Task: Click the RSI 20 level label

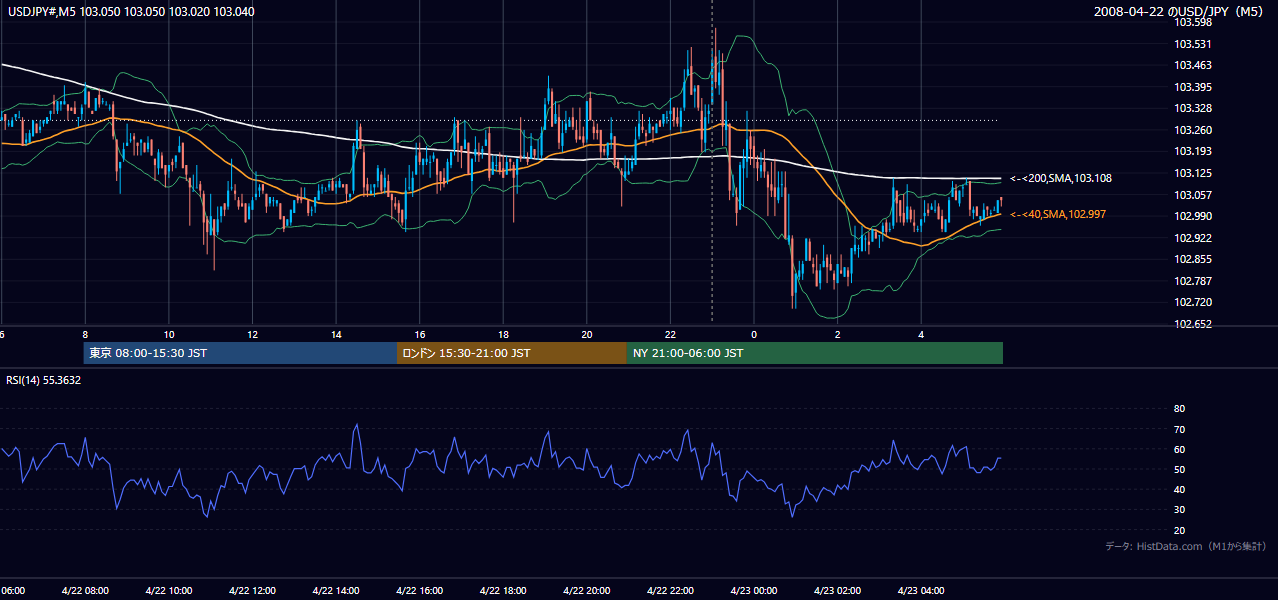Action: point(1179,530)
